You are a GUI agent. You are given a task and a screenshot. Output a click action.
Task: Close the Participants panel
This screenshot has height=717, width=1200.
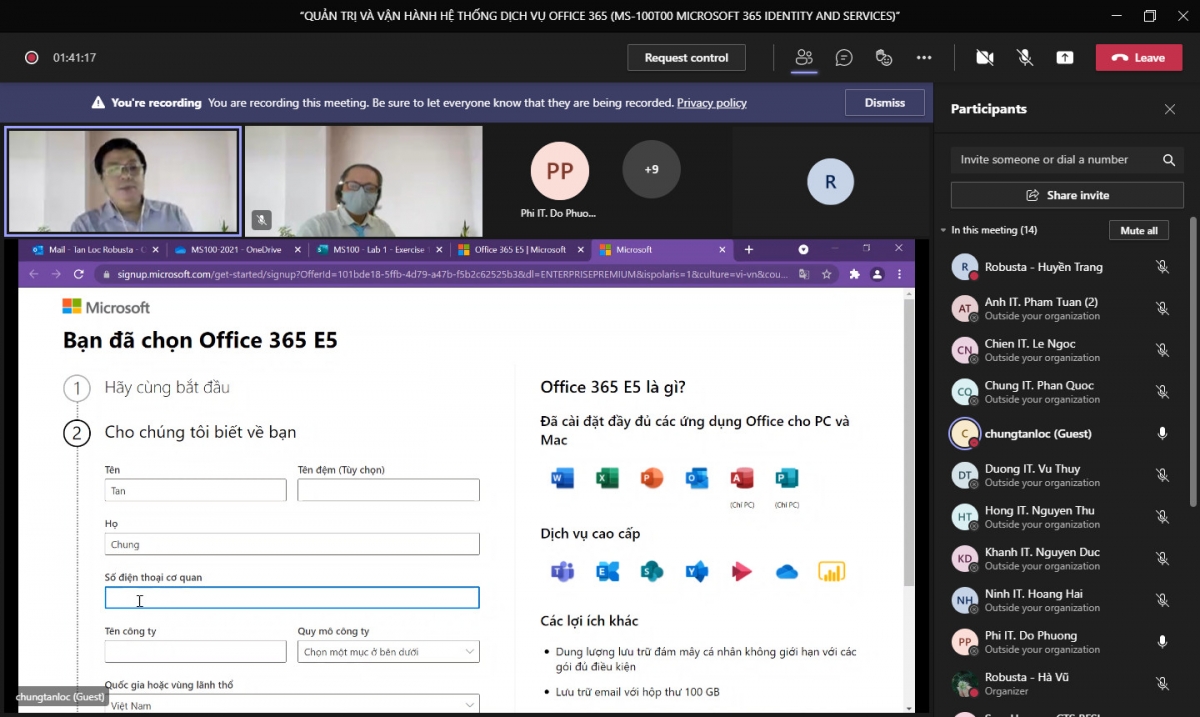click(x=1170, y=109)
